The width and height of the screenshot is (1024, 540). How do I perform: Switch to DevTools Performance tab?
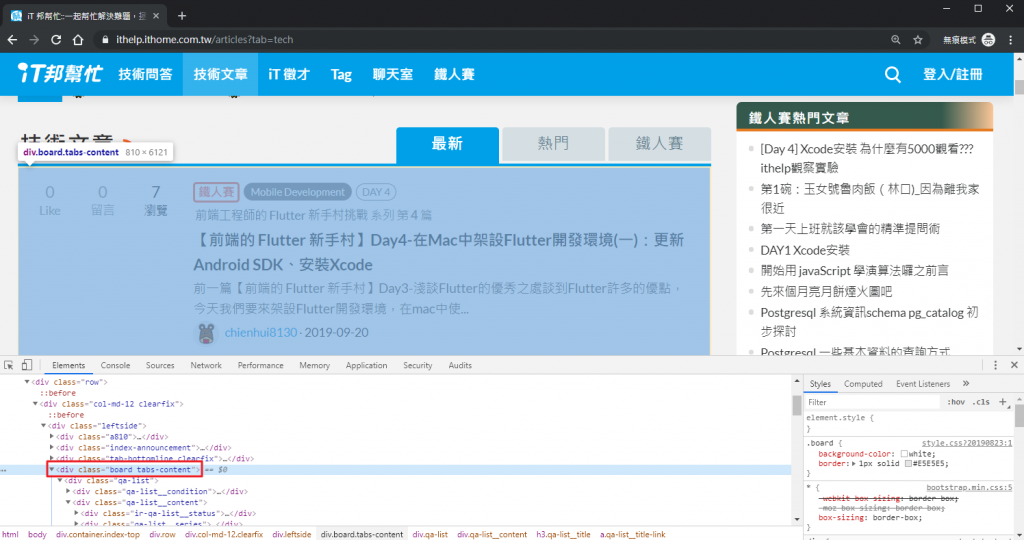pyautogui.click(x=261, y=366)
